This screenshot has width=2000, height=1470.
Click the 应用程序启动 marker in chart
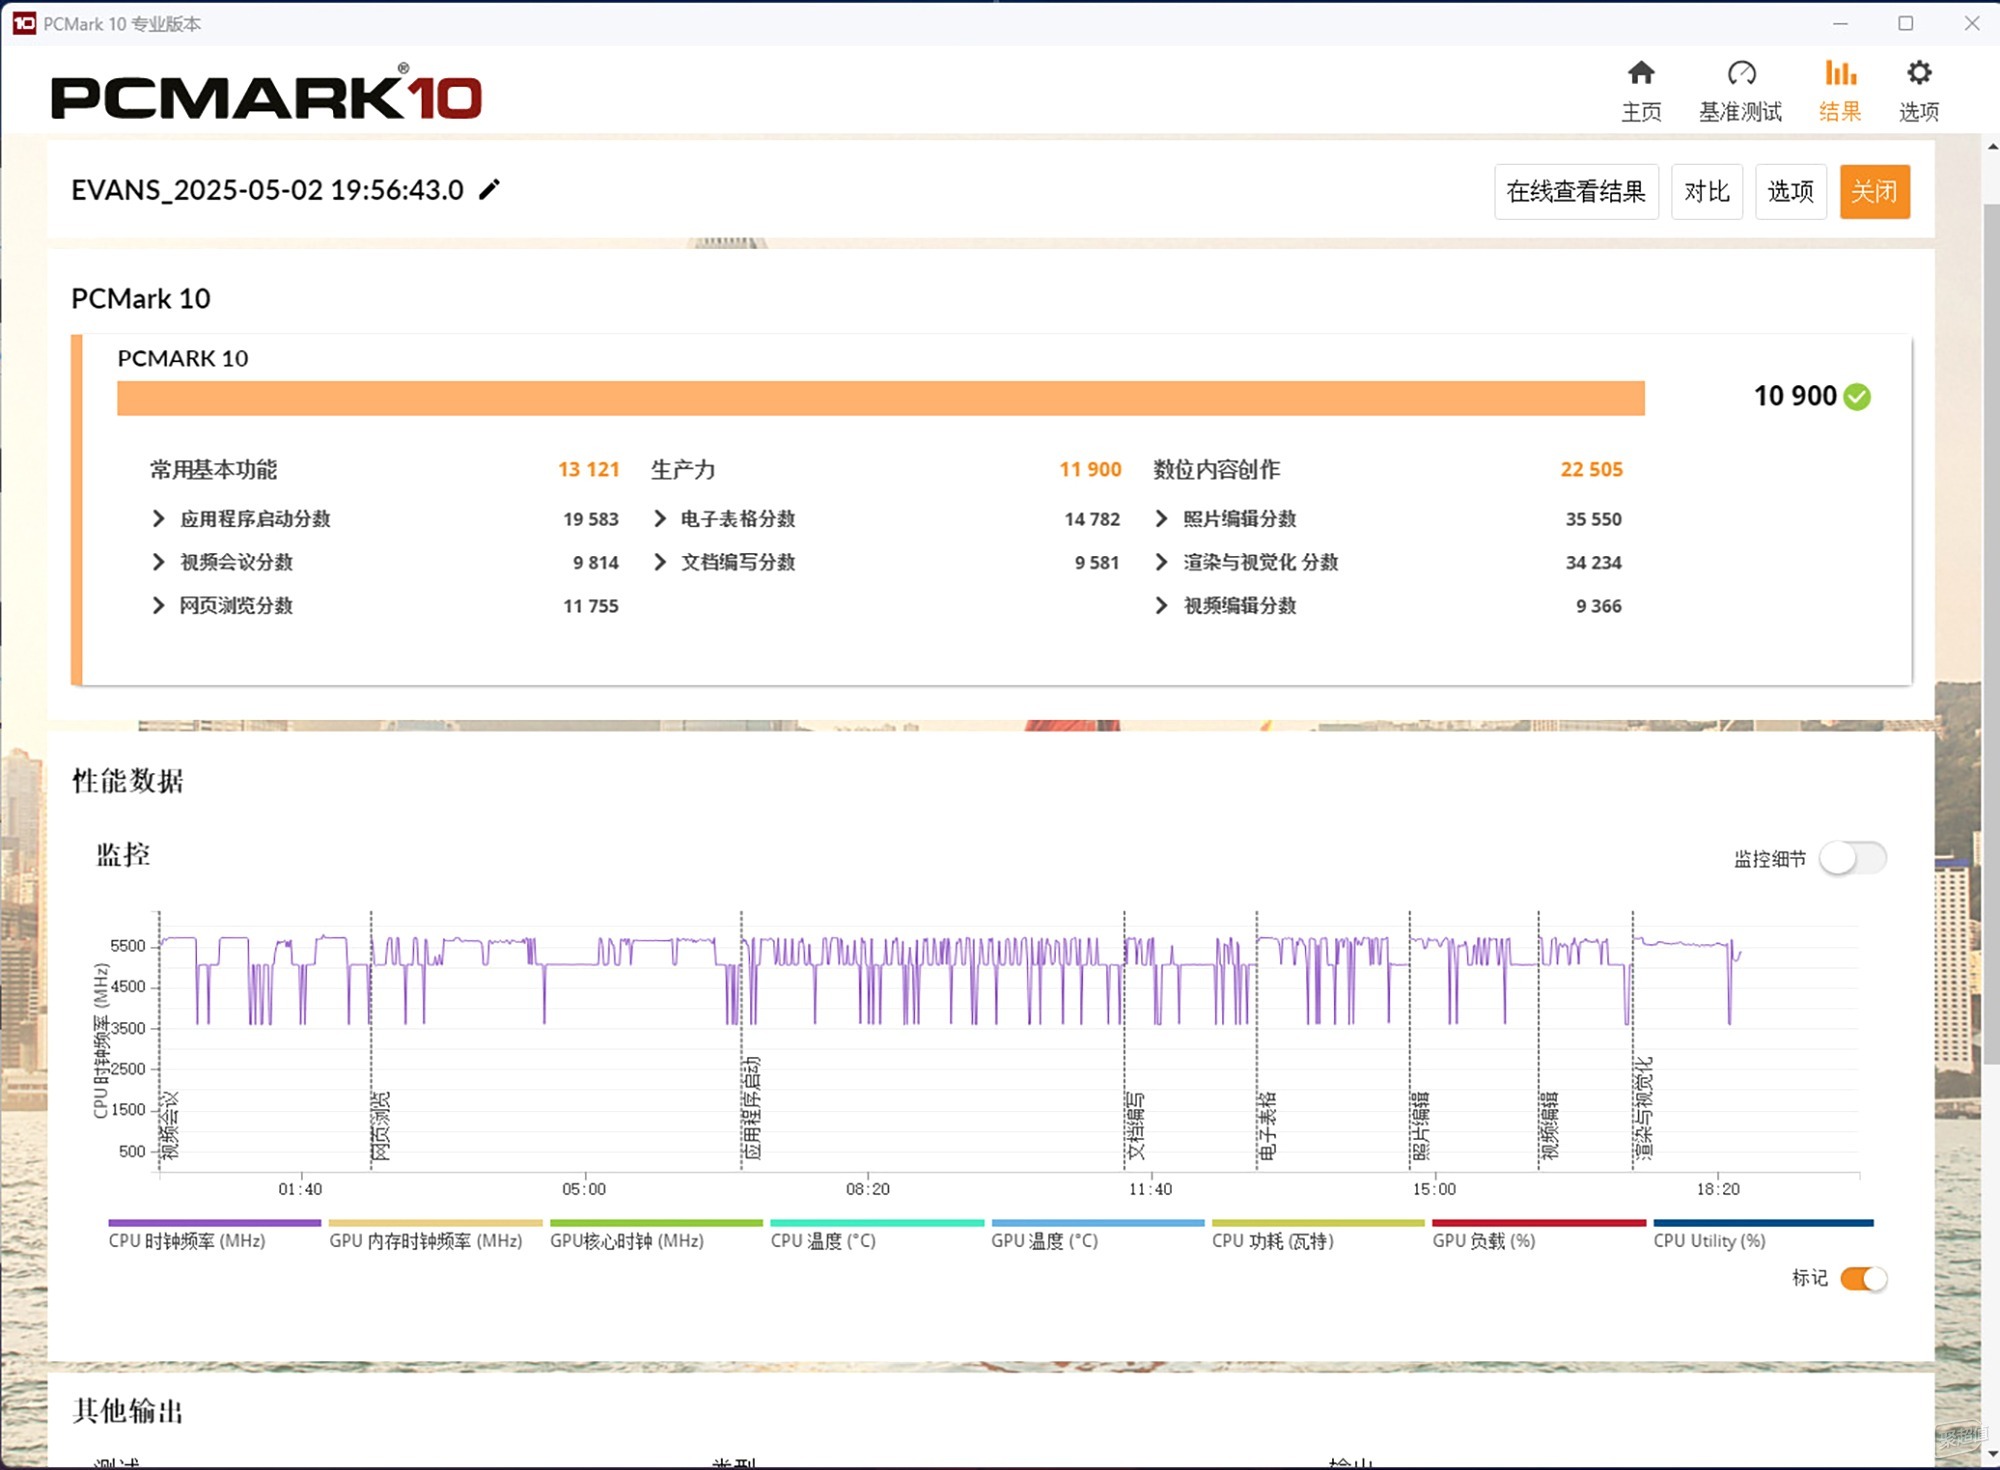752,1107
